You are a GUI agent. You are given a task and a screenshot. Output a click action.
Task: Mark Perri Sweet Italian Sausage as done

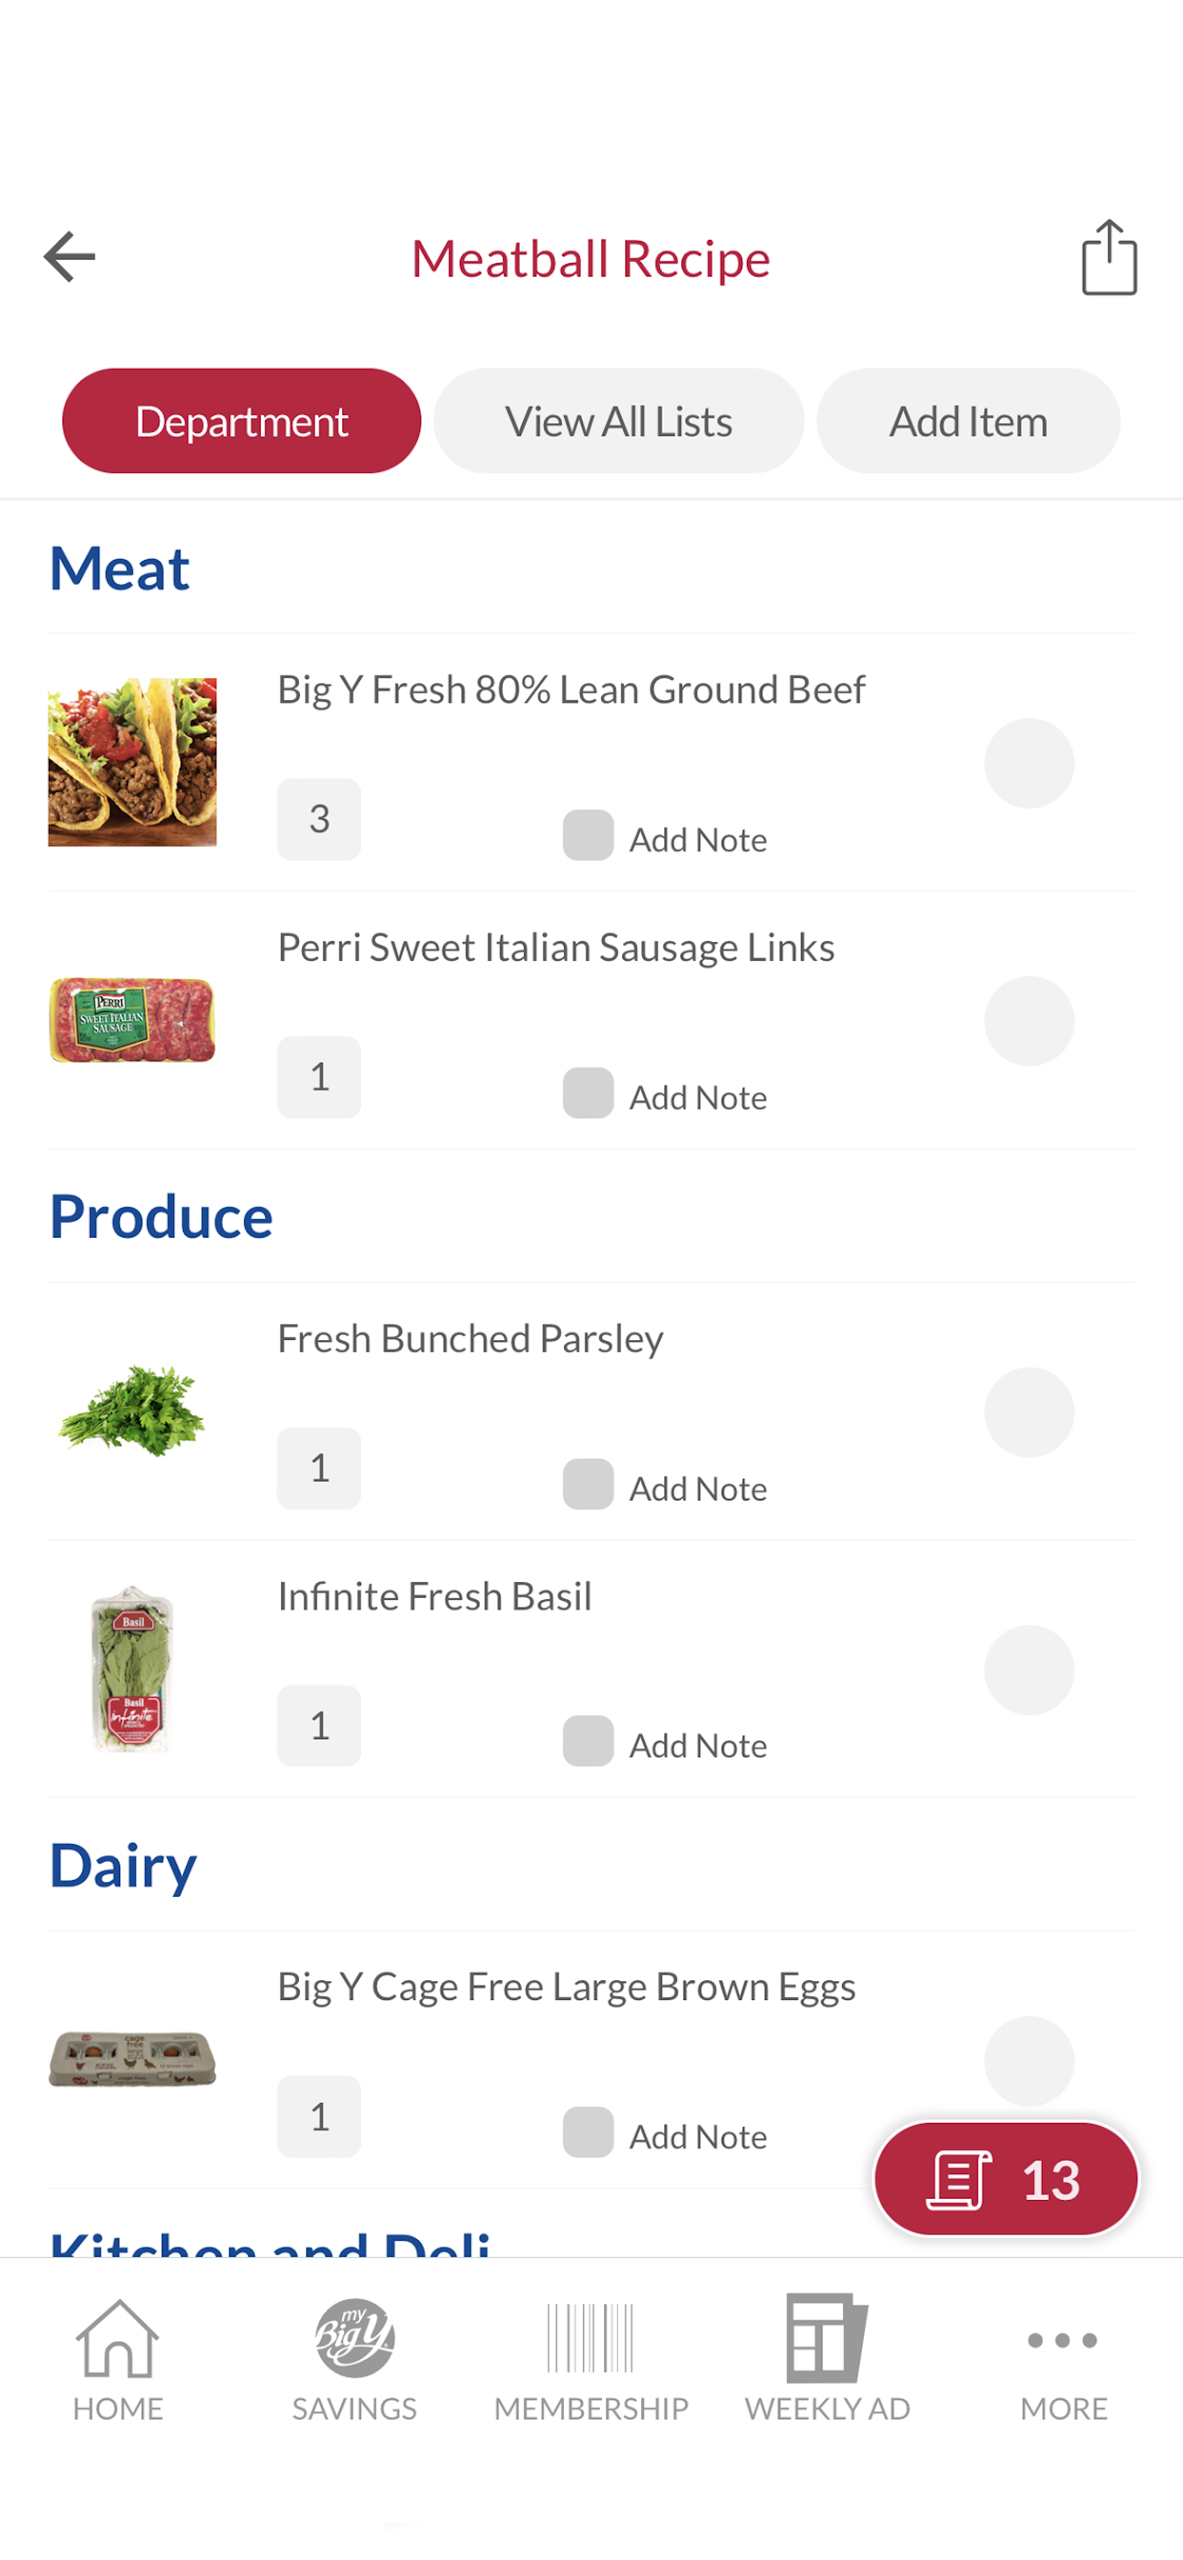pos(1028,1020)
